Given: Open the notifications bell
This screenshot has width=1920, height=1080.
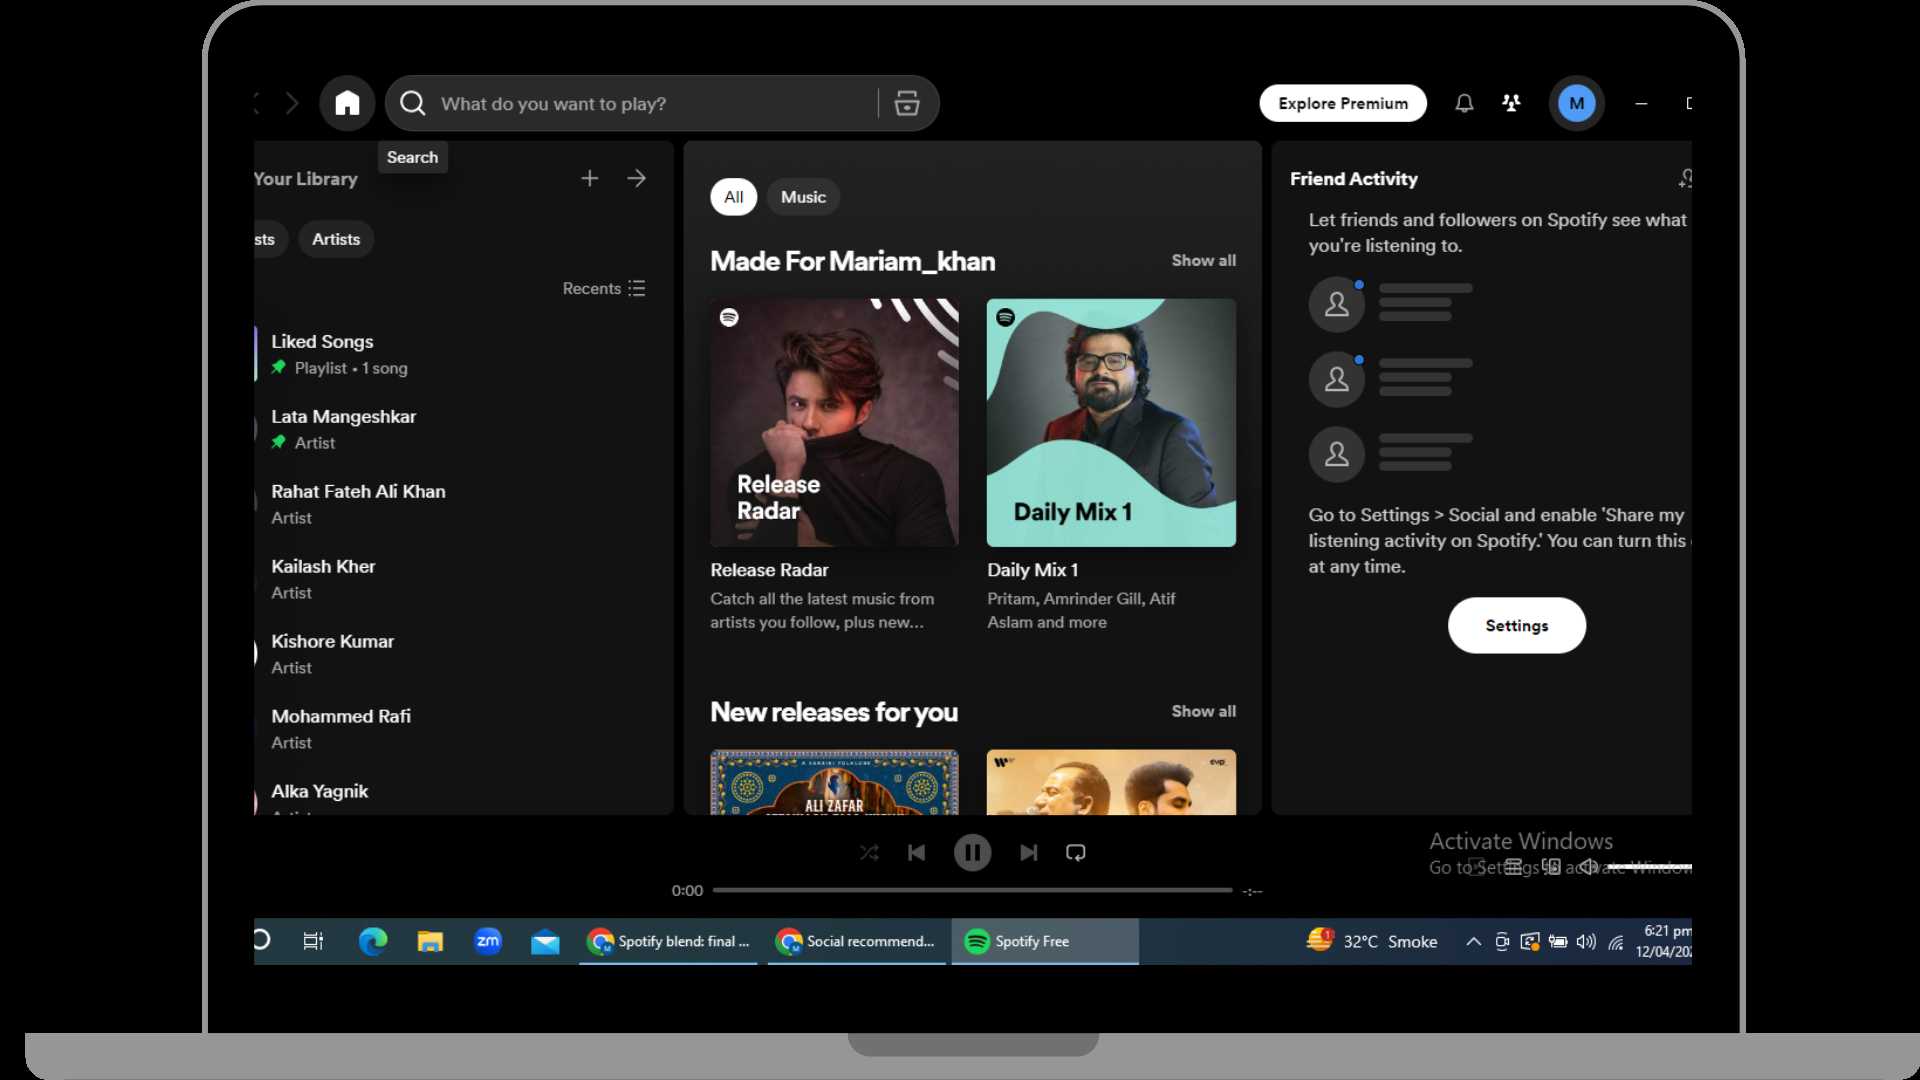Looking at the screenshot, I should [1464, 103].
